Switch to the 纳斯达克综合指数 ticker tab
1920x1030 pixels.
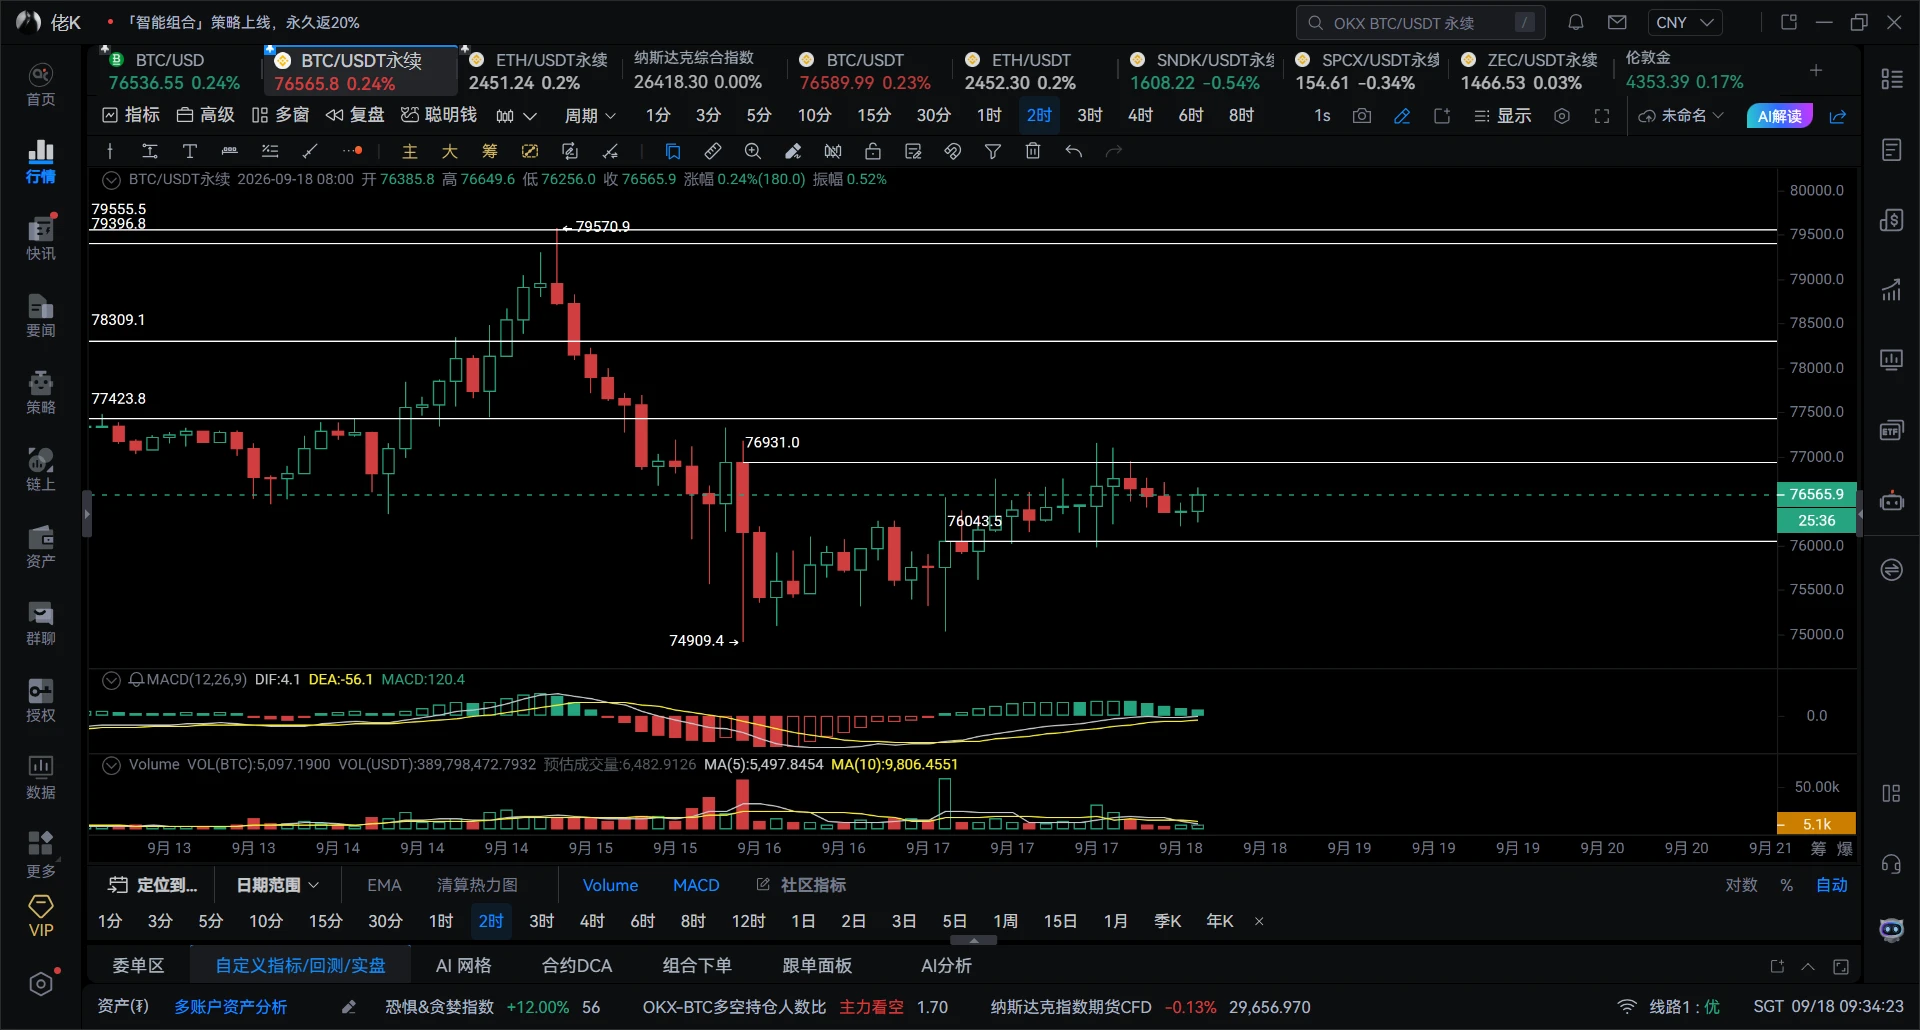(700, 71)
